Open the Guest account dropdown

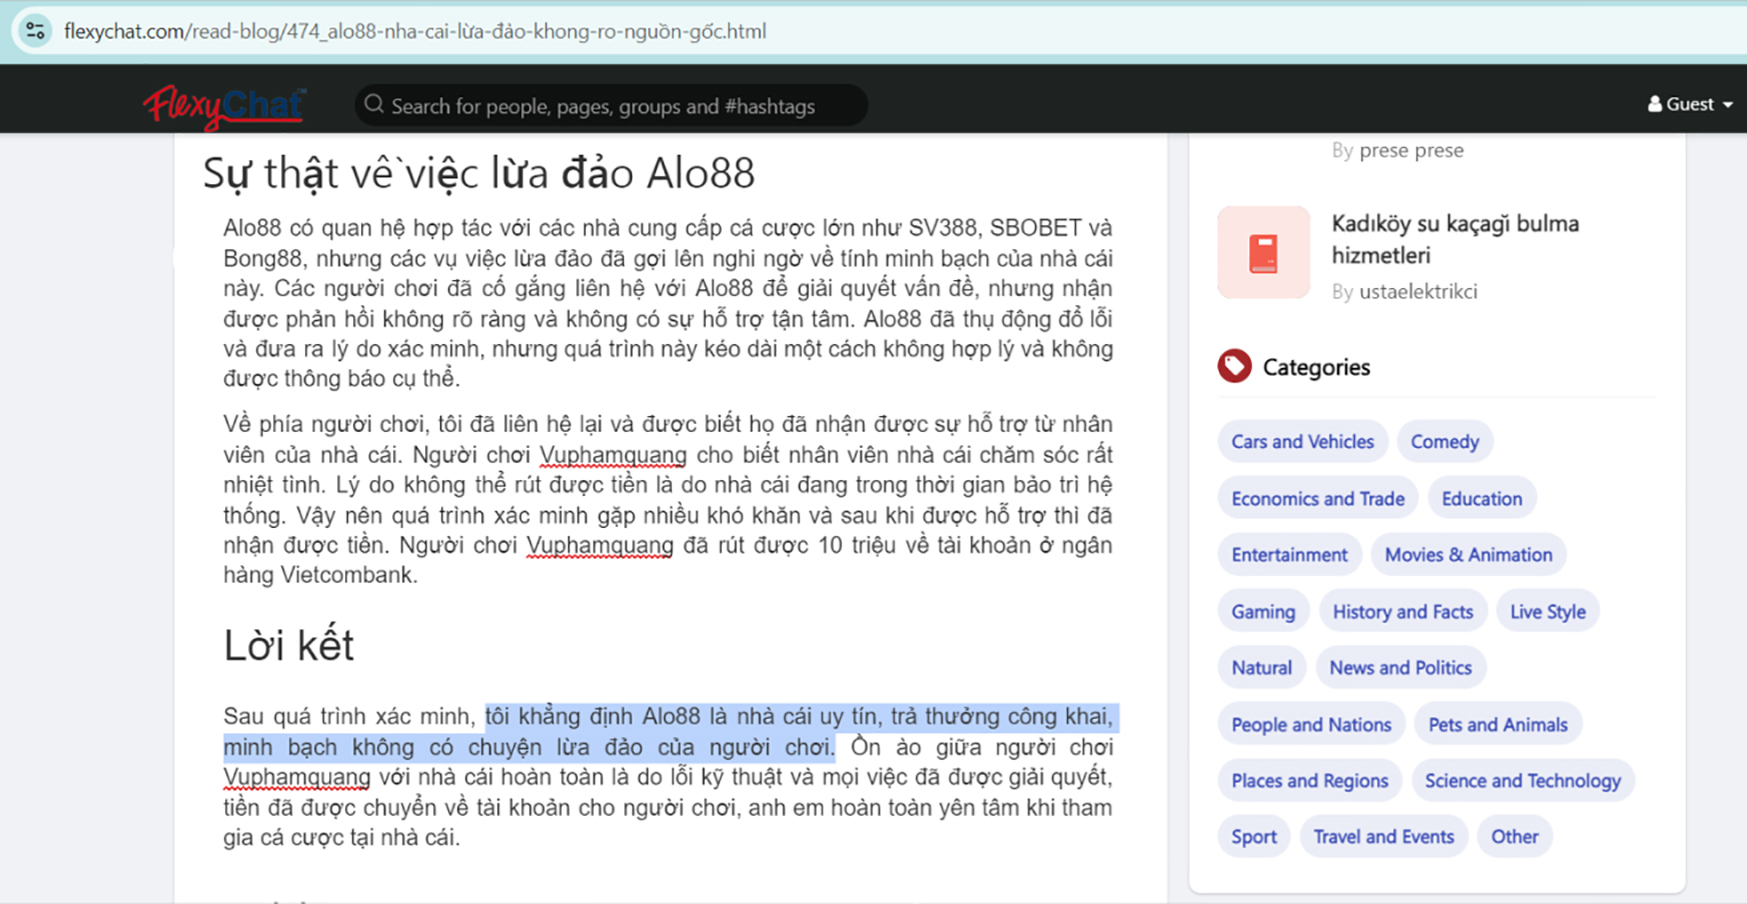point(1690,104)
